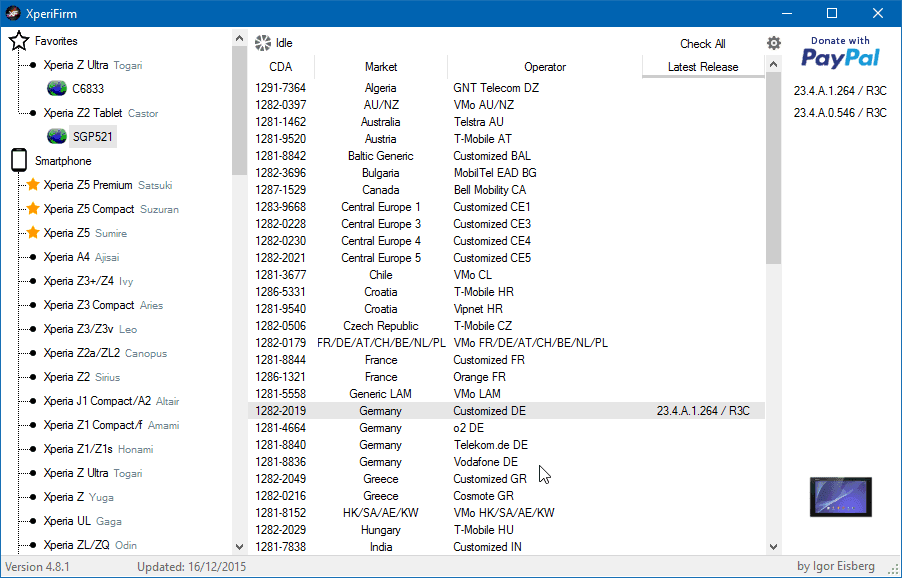Select Xperia Z Ultra Togari under Smartphone

tap(93, 473)
